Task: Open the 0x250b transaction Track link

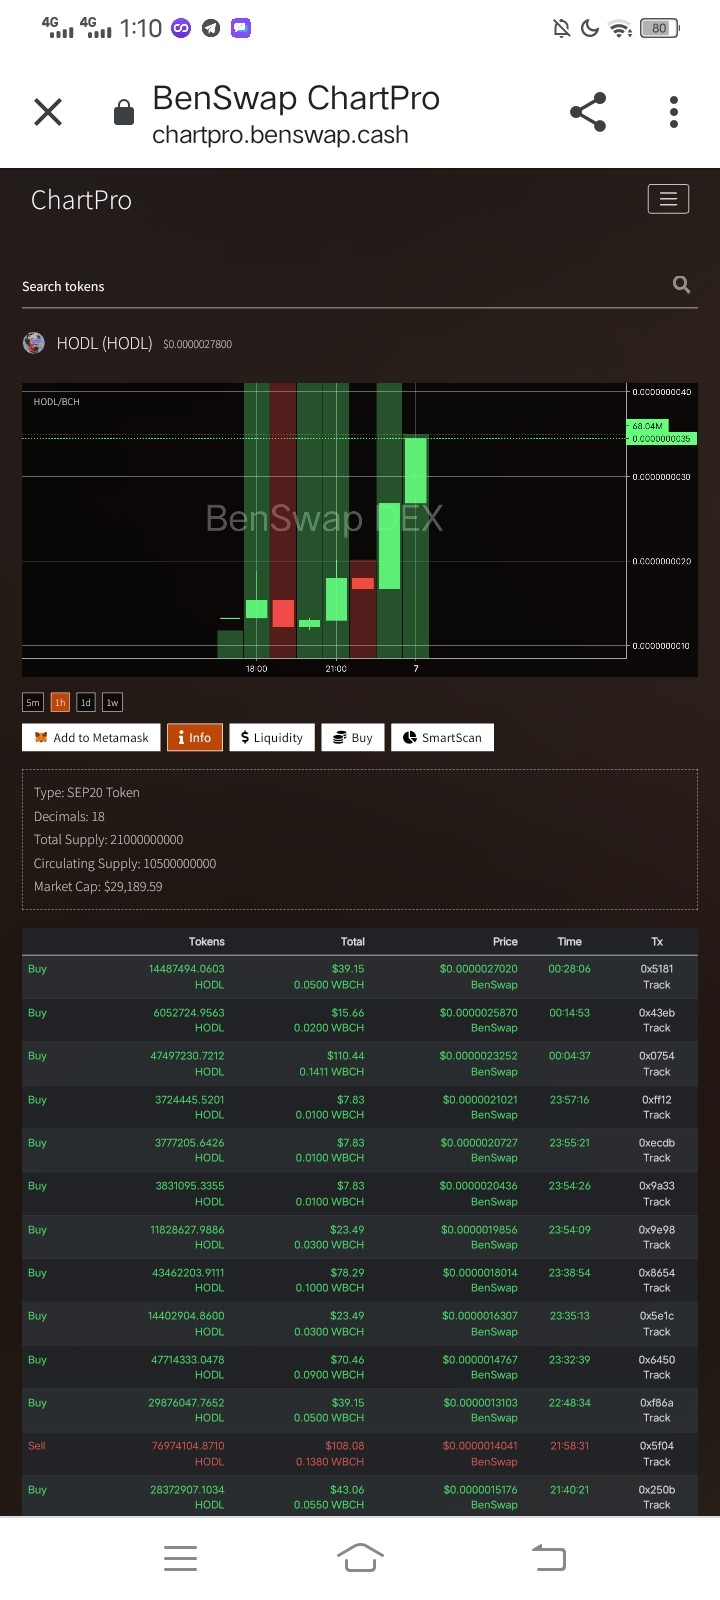Action: (x=657, y=1505)
